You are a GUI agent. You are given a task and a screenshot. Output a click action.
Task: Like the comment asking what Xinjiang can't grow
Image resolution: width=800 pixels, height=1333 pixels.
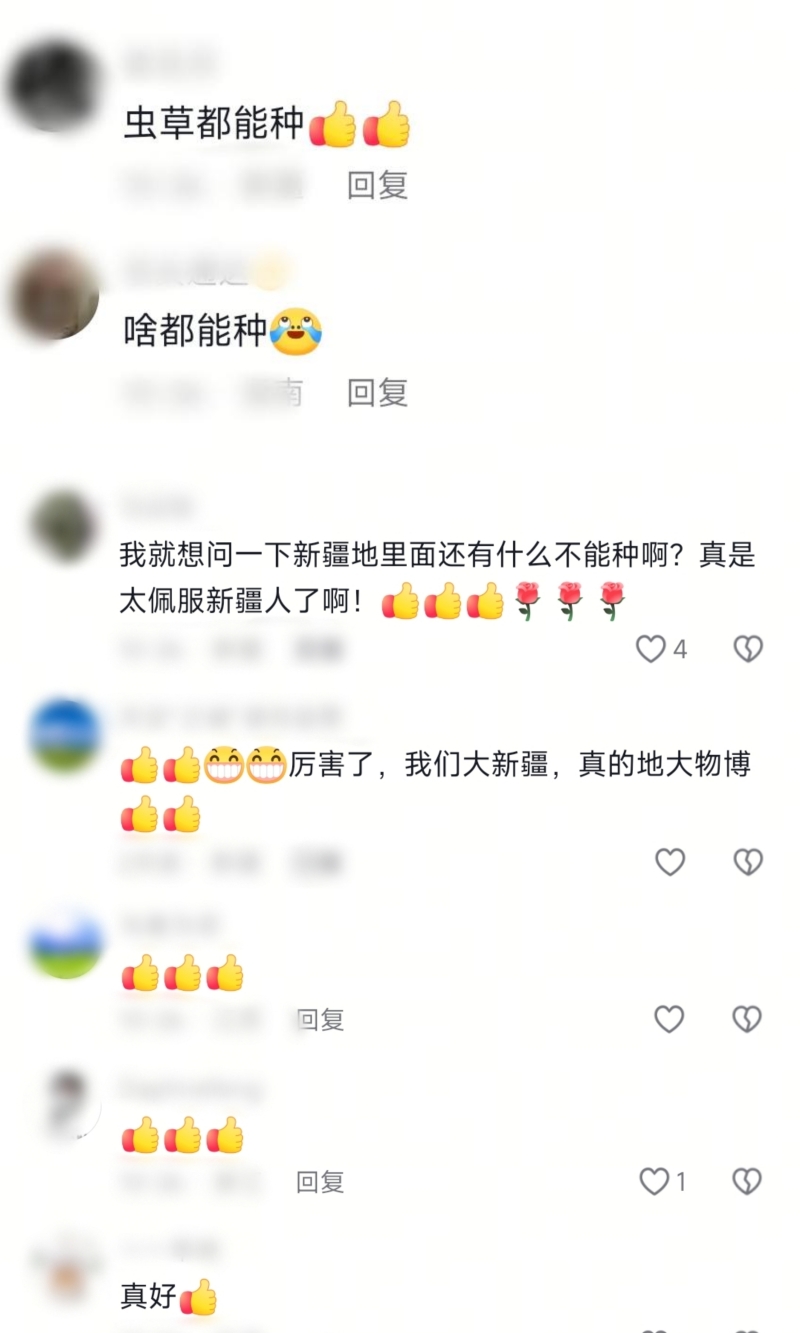[651, 649]
